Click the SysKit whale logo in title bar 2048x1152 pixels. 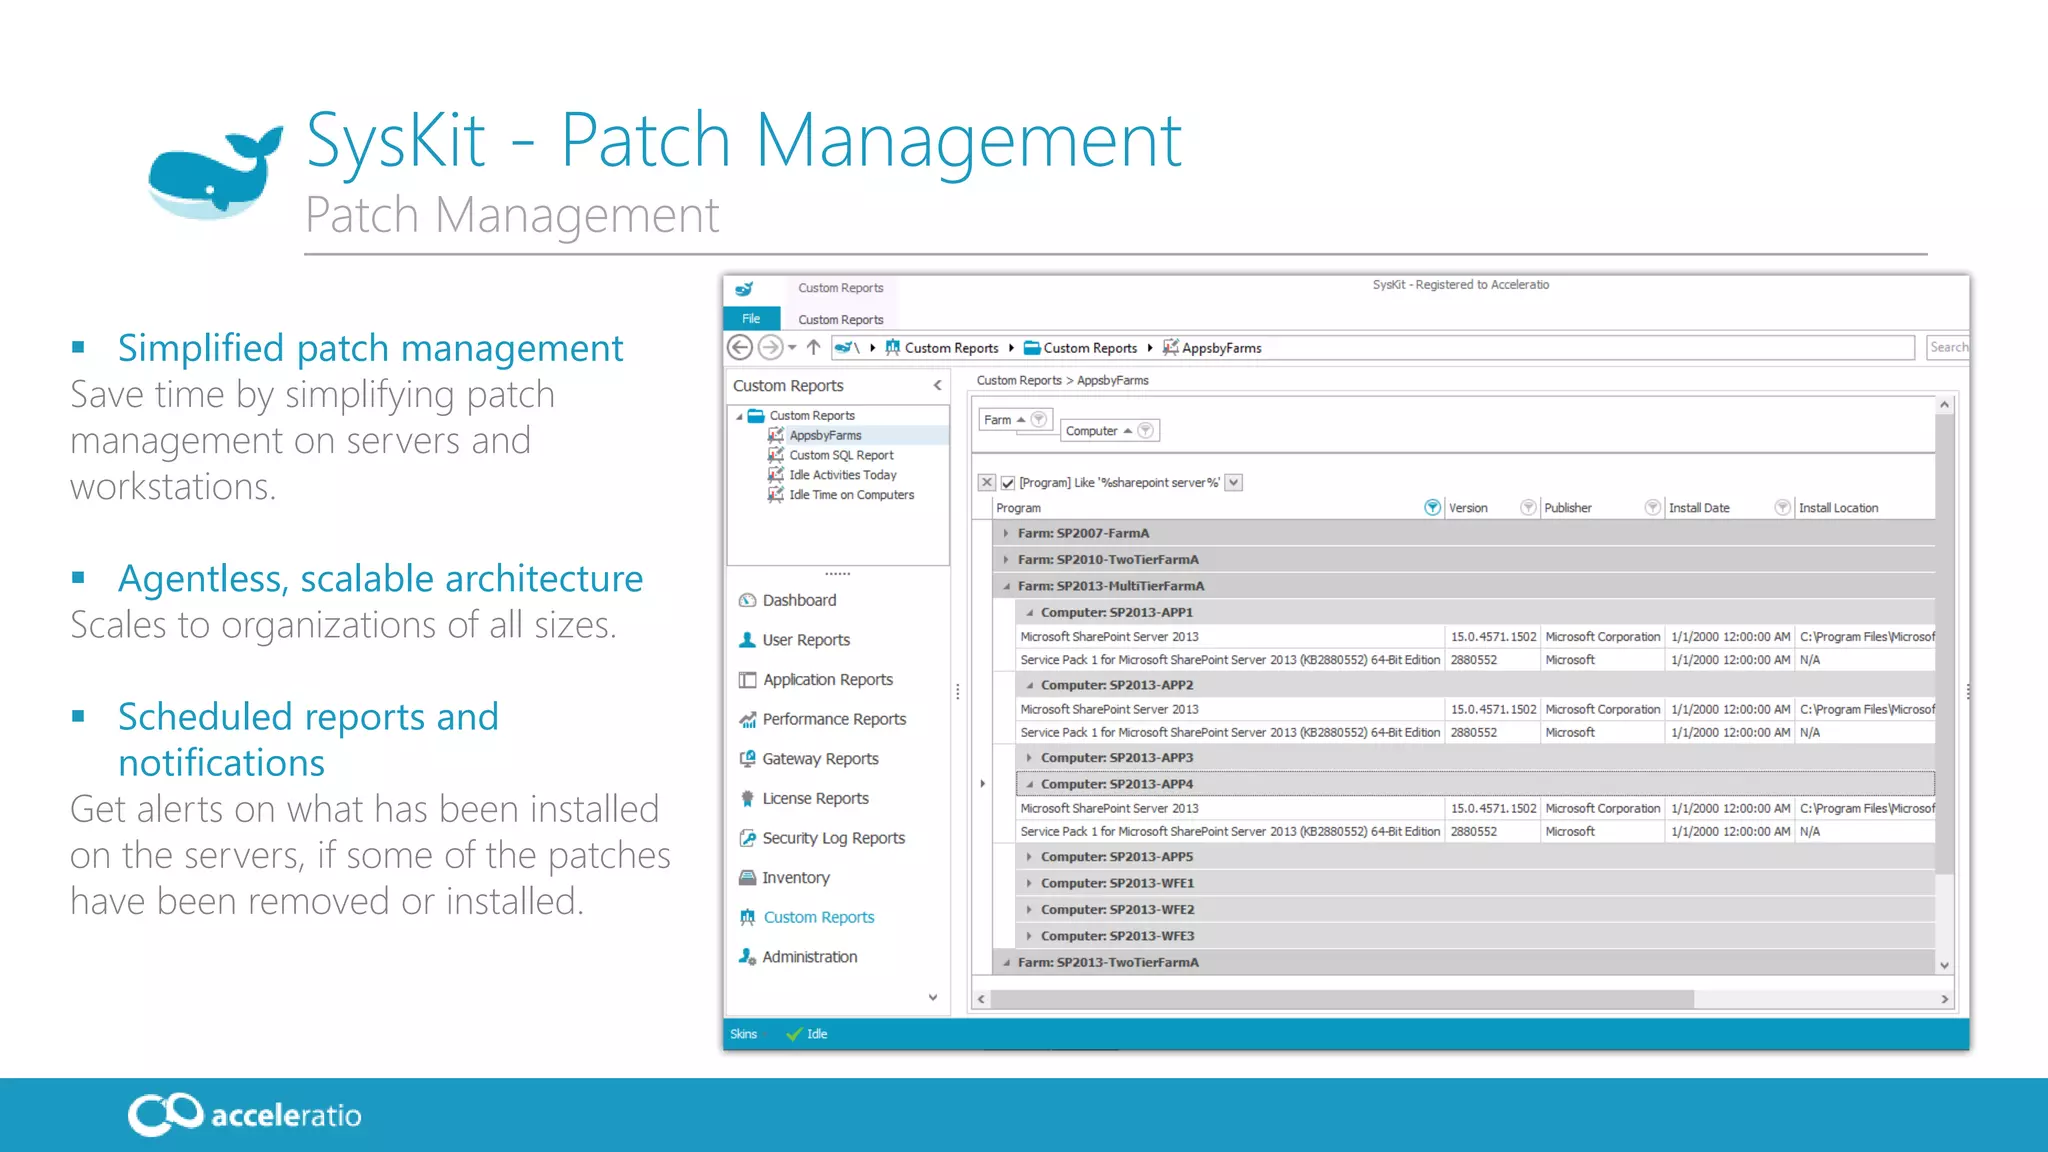(744, 289)
